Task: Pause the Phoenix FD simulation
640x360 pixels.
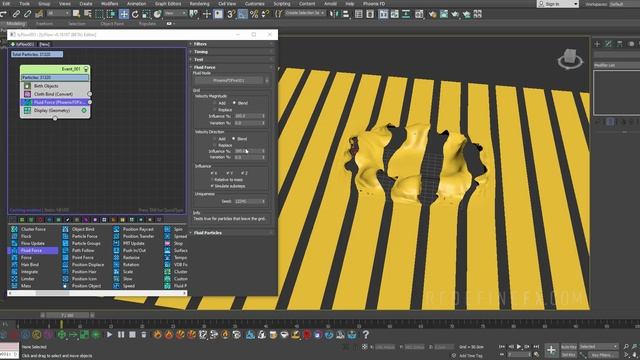Action: 121,335
